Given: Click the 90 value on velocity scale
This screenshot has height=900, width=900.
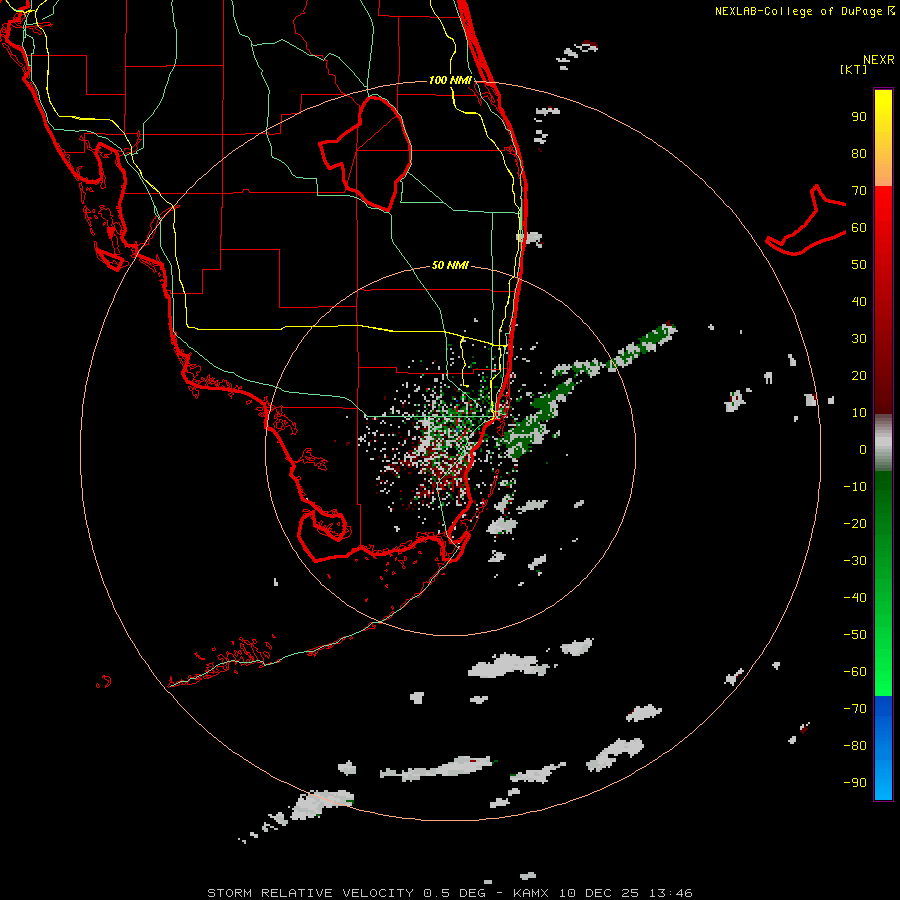Looking at the screenshot, I should coord(859,117).
